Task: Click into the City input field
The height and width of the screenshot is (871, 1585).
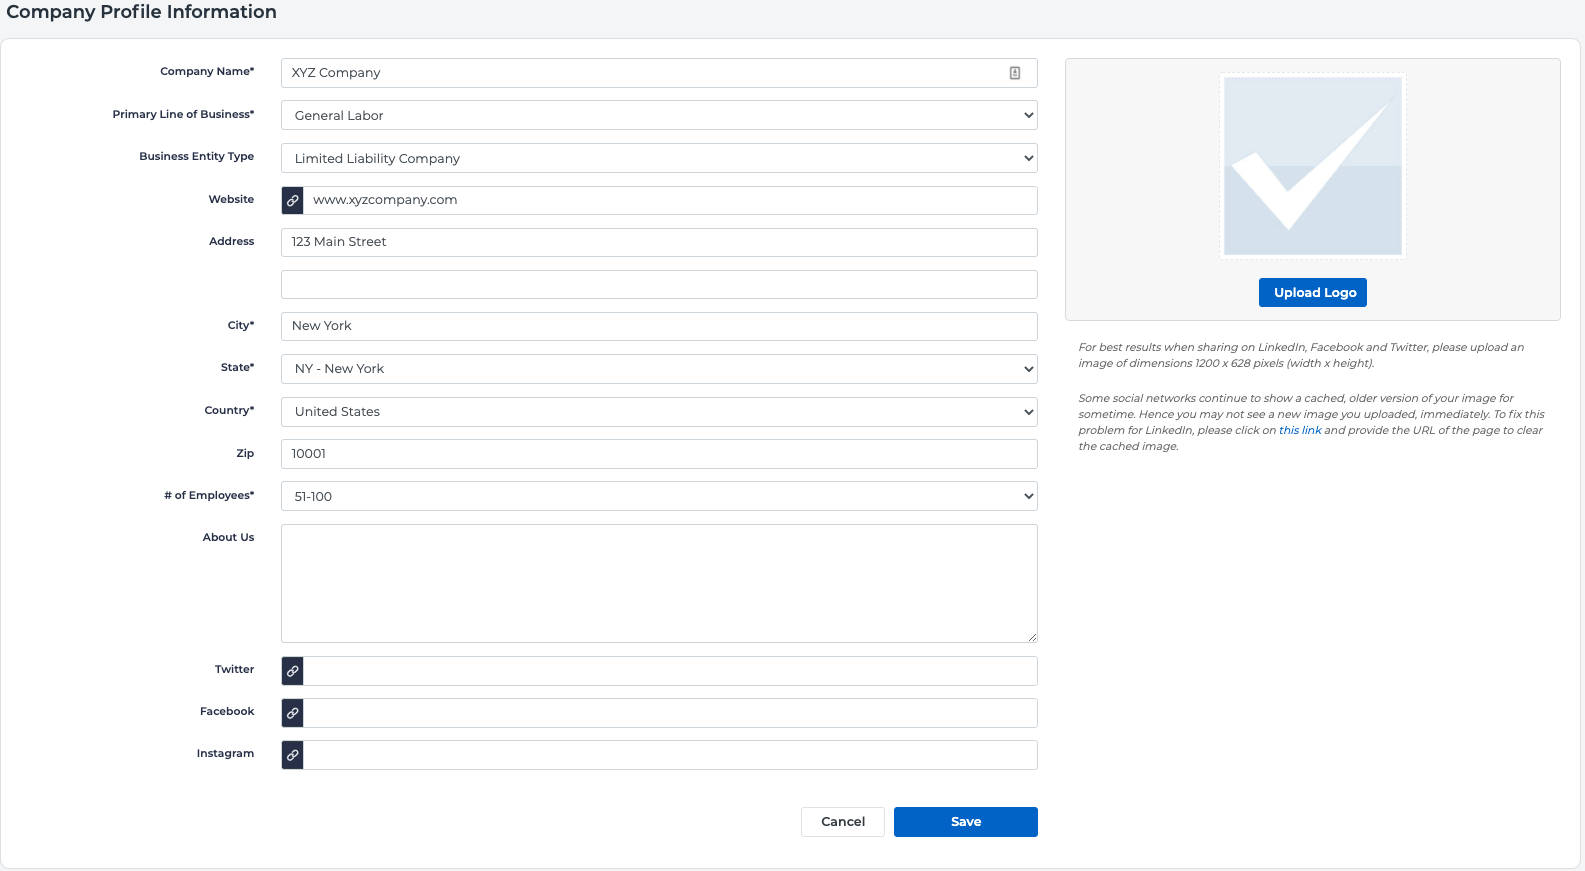Action: click(658, 327)
